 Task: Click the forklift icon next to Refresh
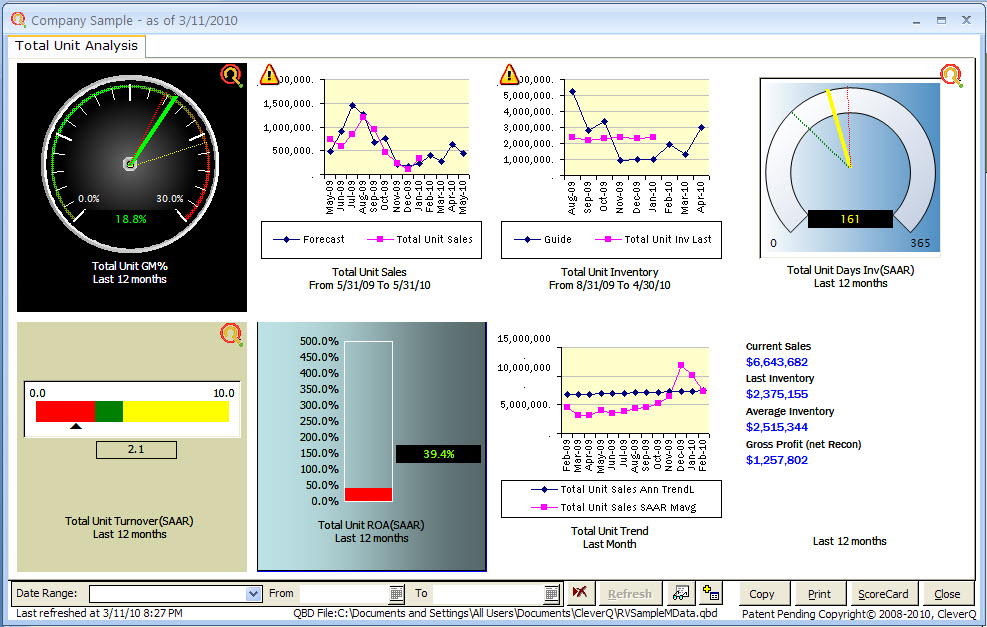coord(681,594)
